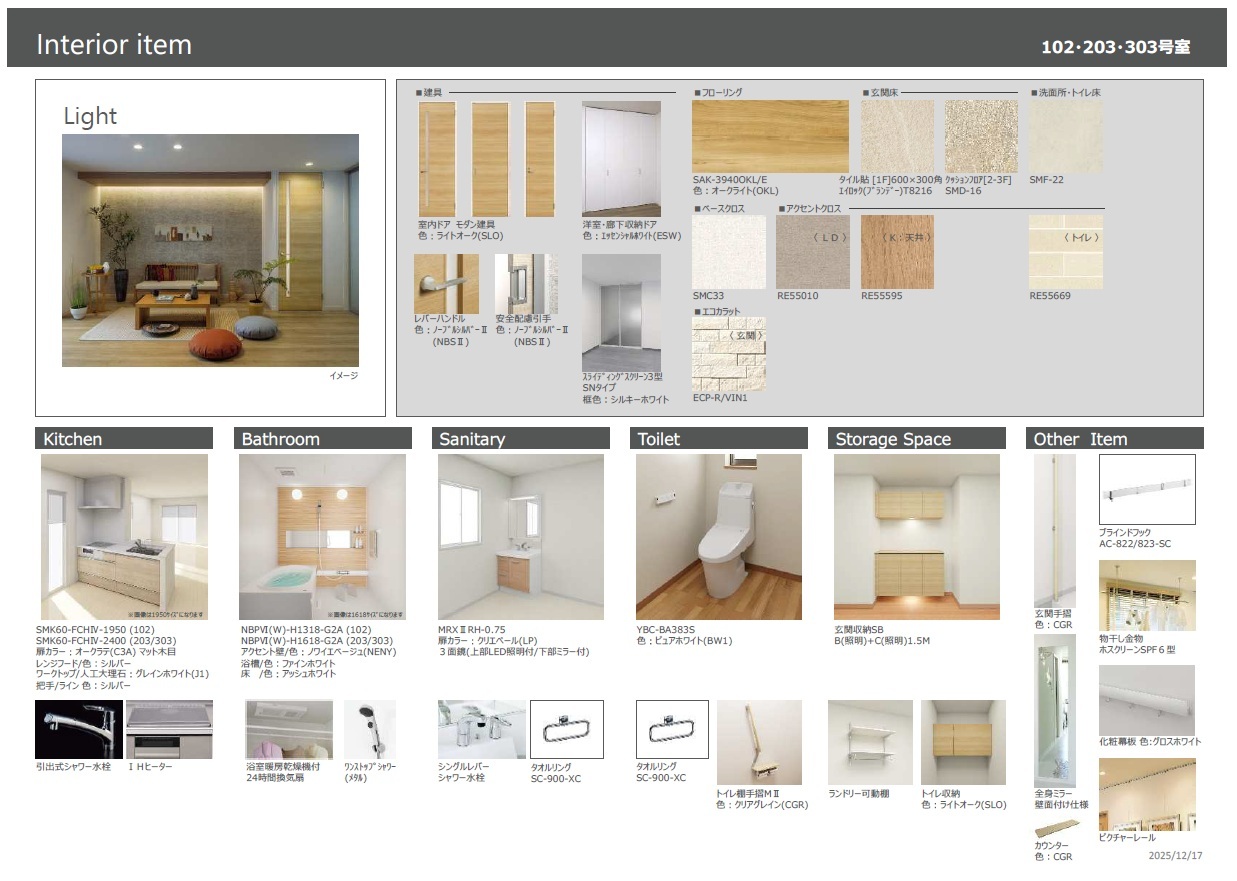Viewport: 1237px width, 881px height.
Task: Open the main kitchen photo
Action: (x=125, y=537)
